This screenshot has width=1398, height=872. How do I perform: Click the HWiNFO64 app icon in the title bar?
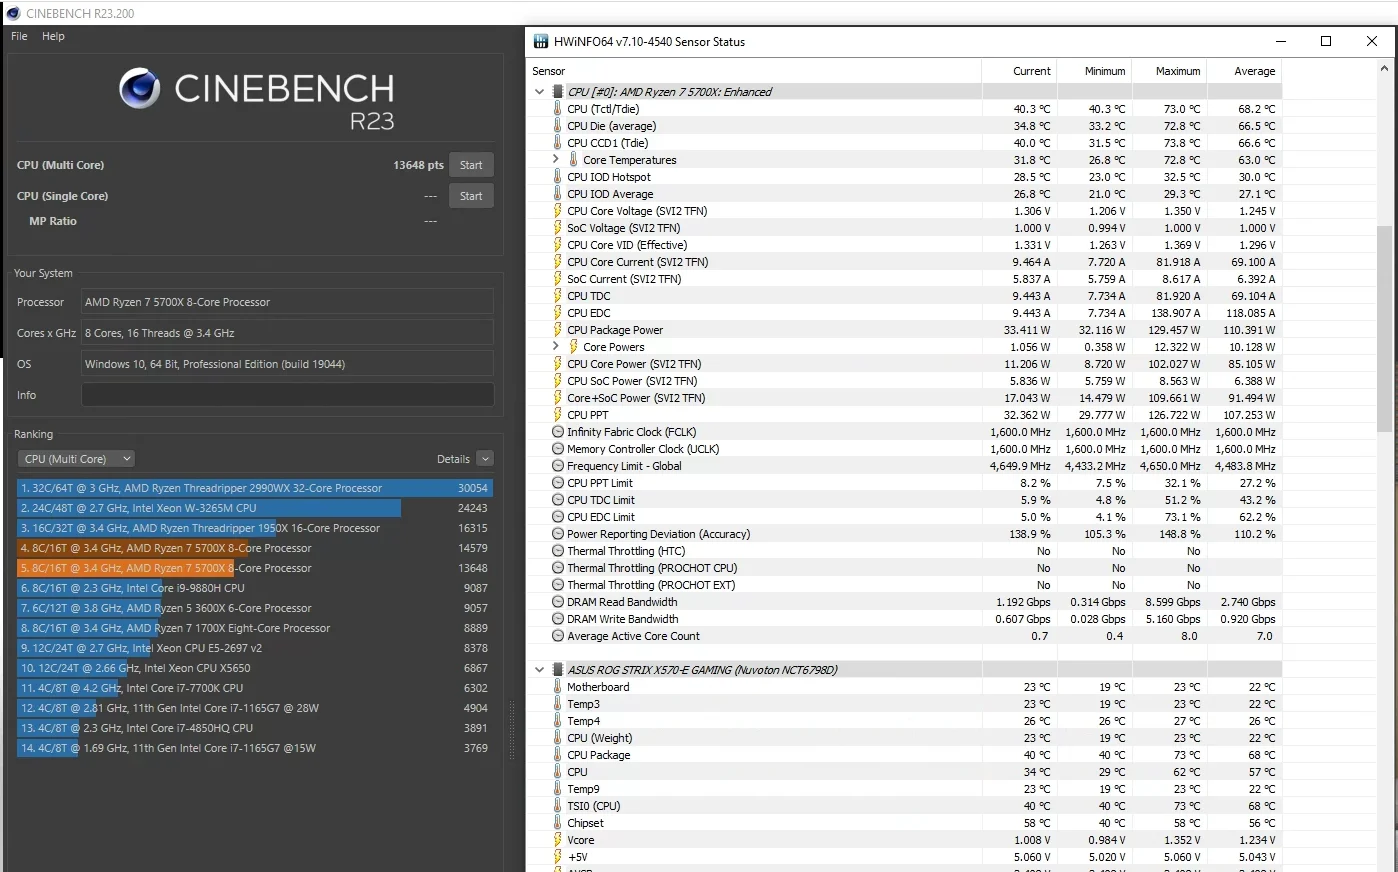541,41
